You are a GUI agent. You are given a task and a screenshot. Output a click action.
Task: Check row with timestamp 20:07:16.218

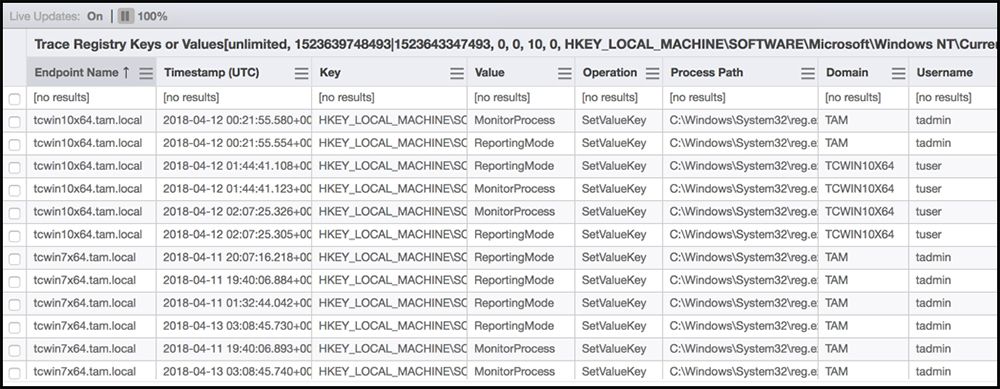pos(14,259)
